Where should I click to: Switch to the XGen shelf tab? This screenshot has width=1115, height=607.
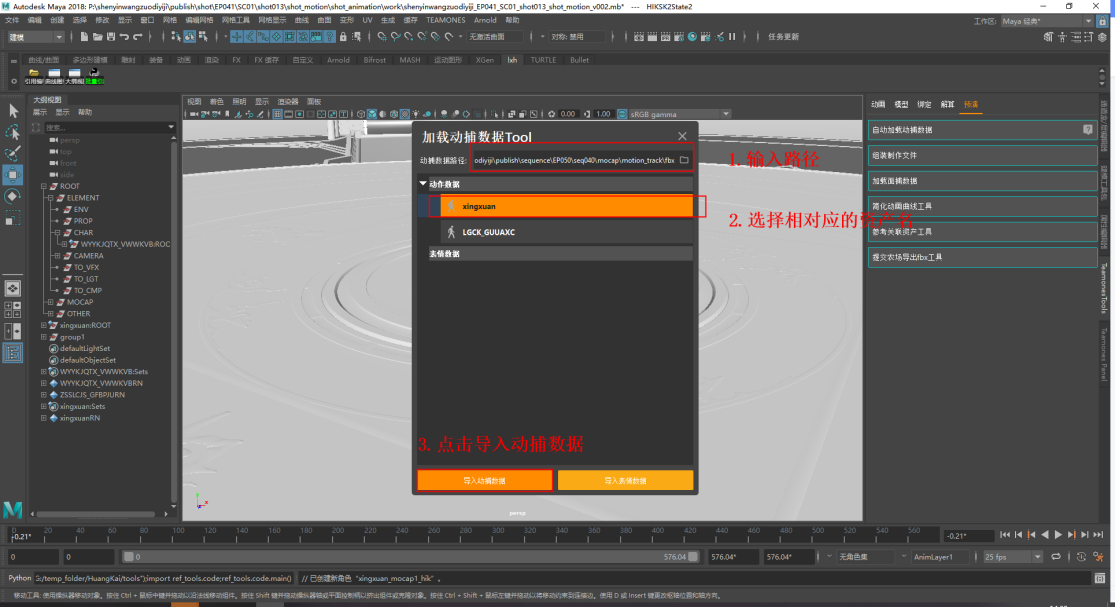(x=484, y=60)
